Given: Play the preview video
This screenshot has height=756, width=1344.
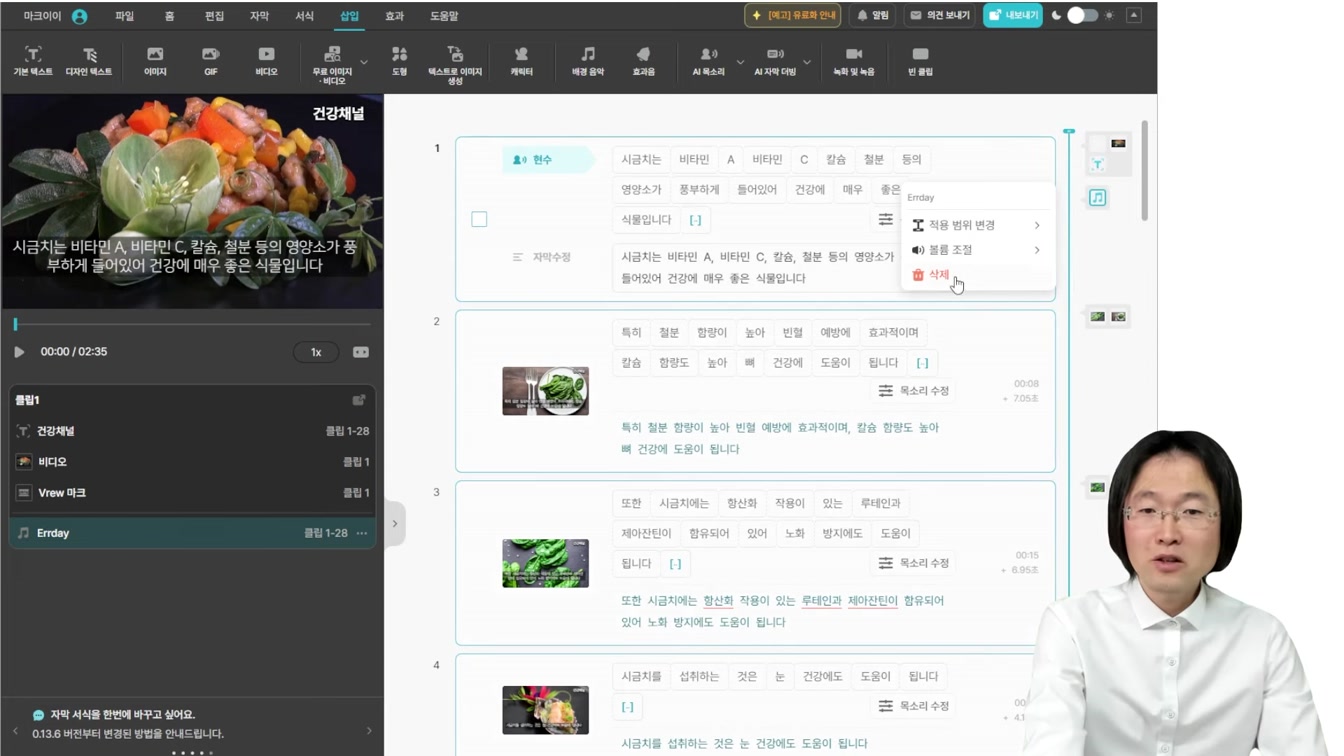Looking at the screenshot, I should point(19,352).
